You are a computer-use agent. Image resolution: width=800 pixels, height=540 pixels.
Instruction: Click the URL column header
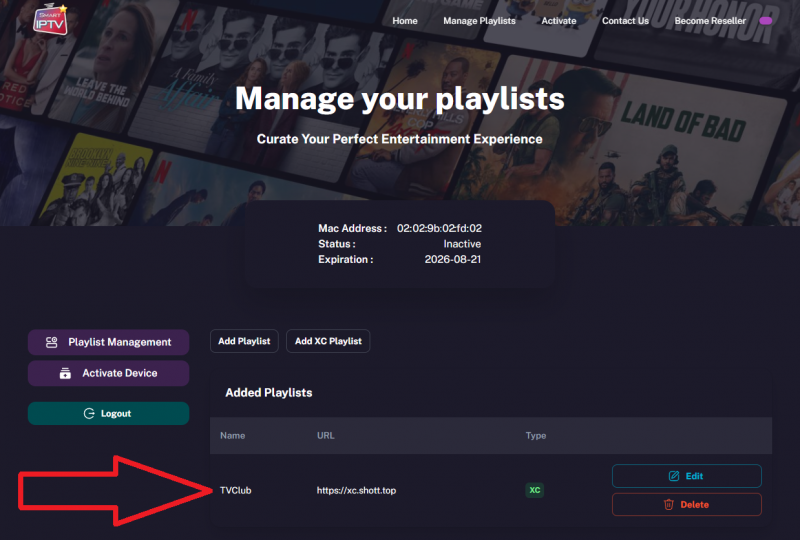click(326, 435)
